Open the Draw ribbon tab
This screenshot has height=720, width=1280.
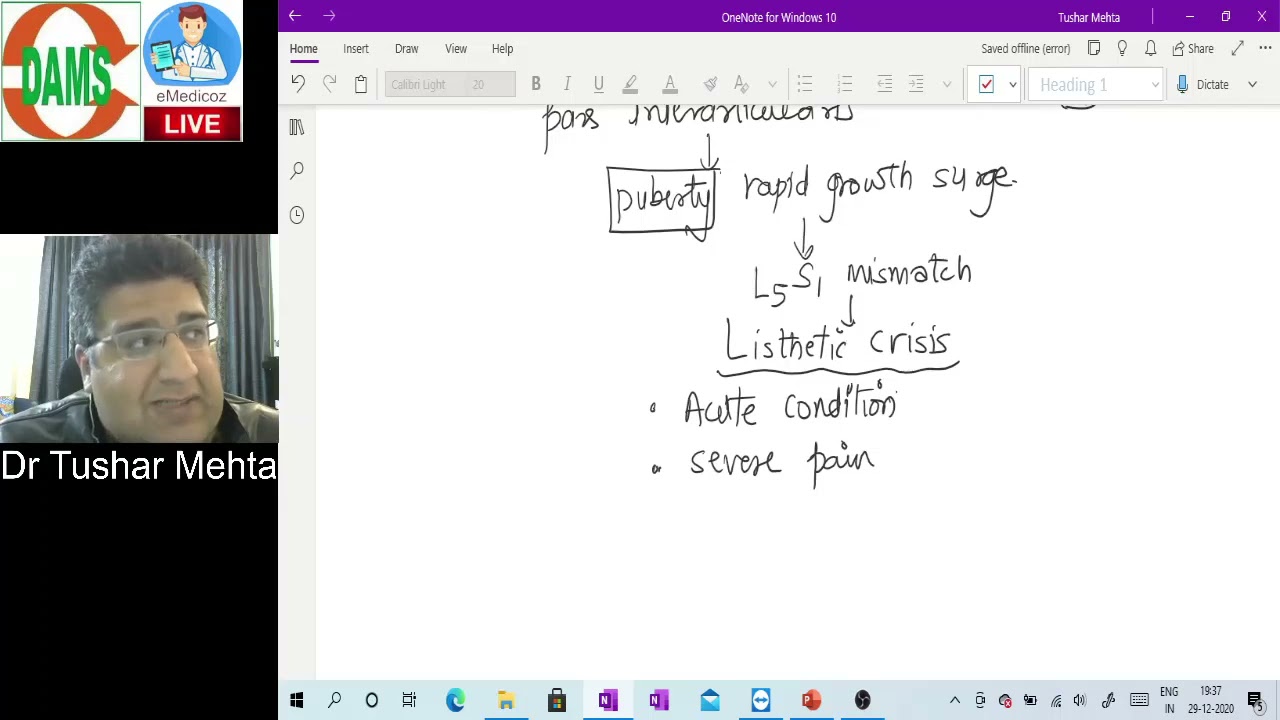[406, 48]
